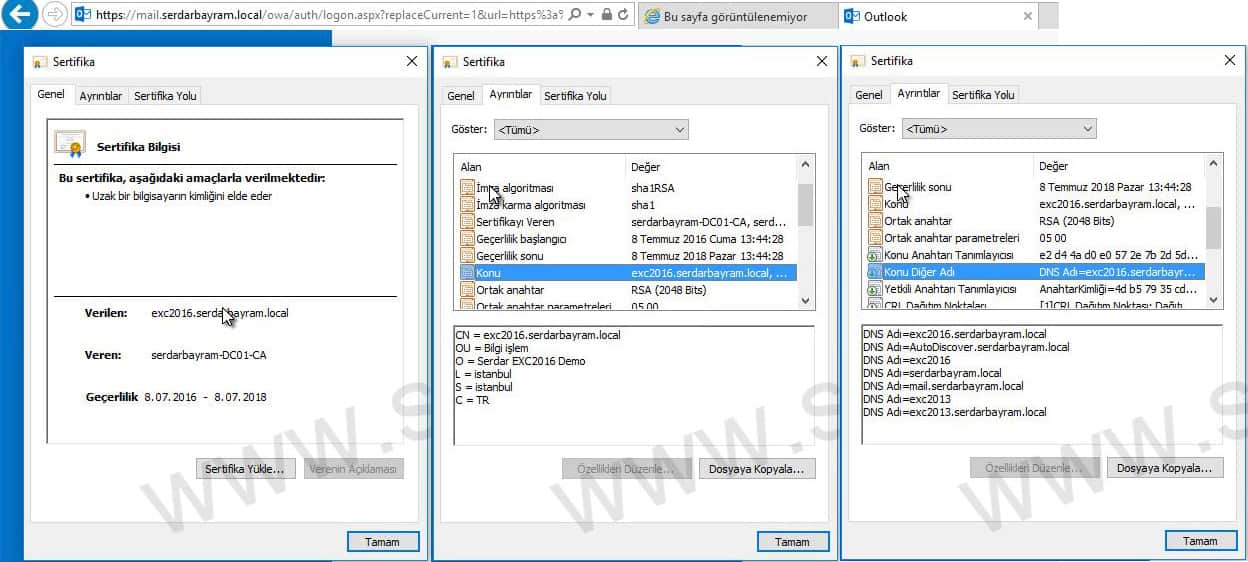Click Dosyaya Kopyala in the middle dialog
1248x562 pixels.
click(x=756, y=468)
